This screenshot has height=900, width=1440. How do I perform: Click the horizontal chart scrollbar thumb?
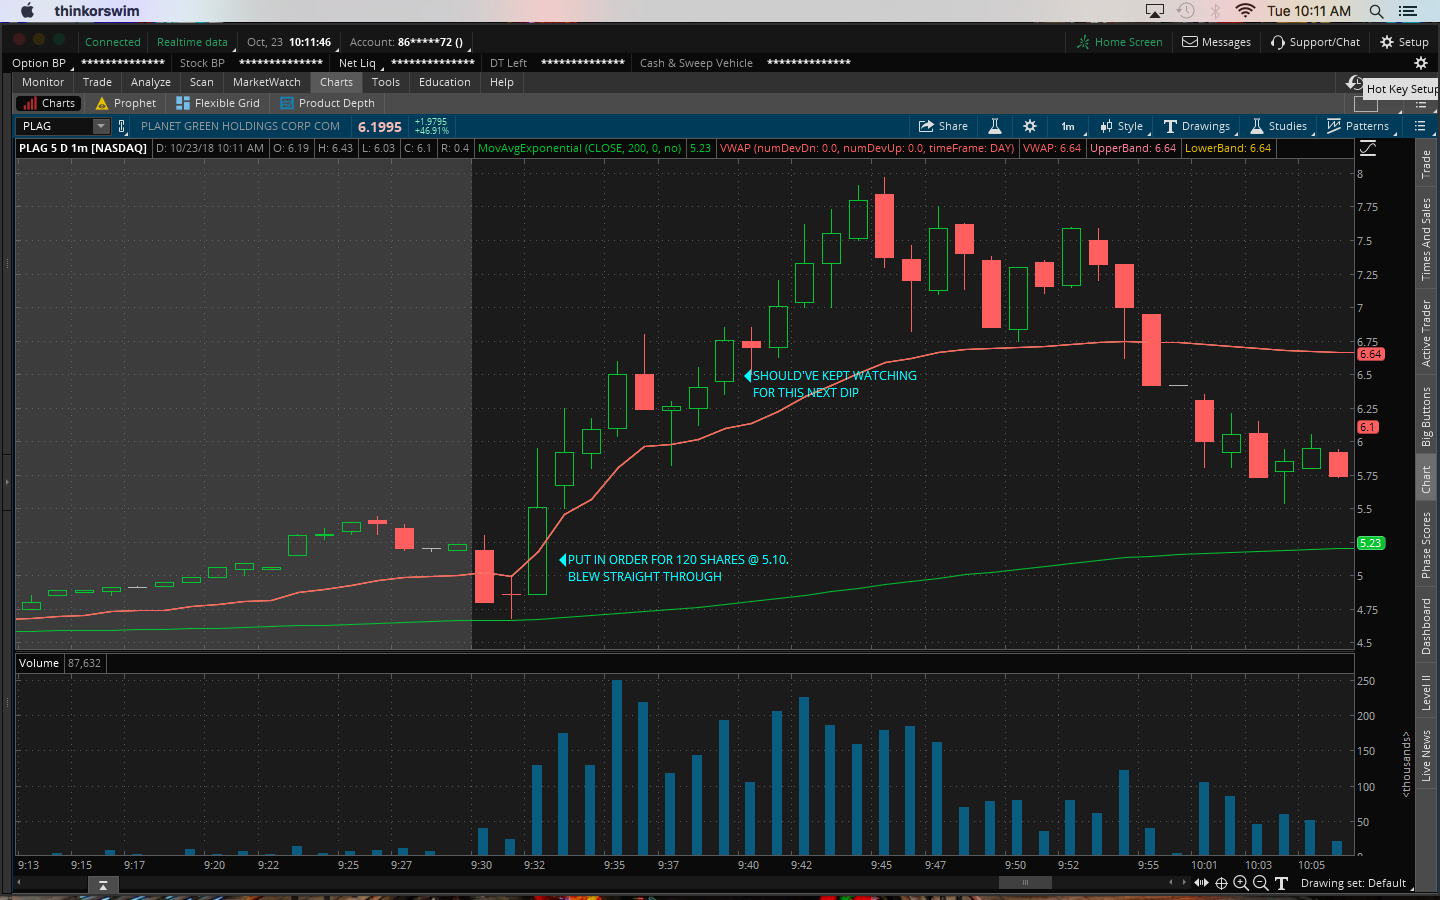pos(1025,882)
